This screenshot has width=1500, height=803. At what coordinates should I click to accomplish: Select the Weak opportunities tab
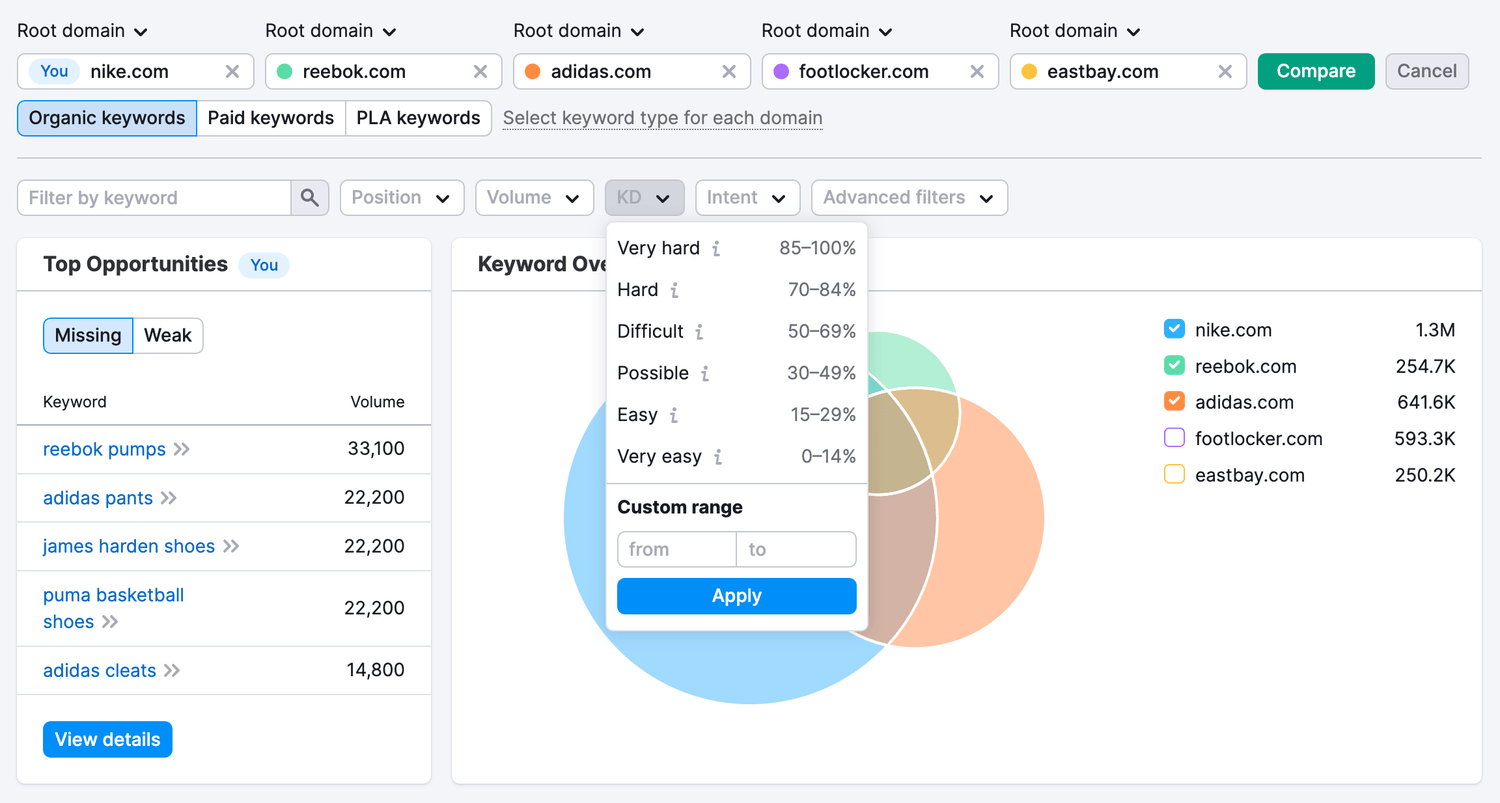pos(168,336)
